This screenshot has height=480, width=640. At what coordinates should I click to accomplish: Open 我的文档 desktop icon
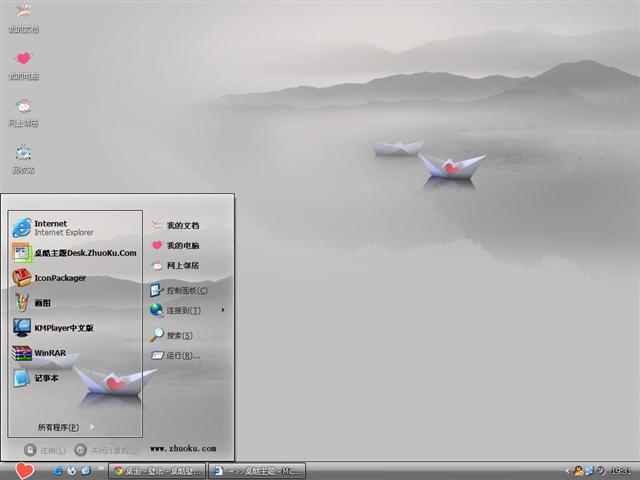24,18
